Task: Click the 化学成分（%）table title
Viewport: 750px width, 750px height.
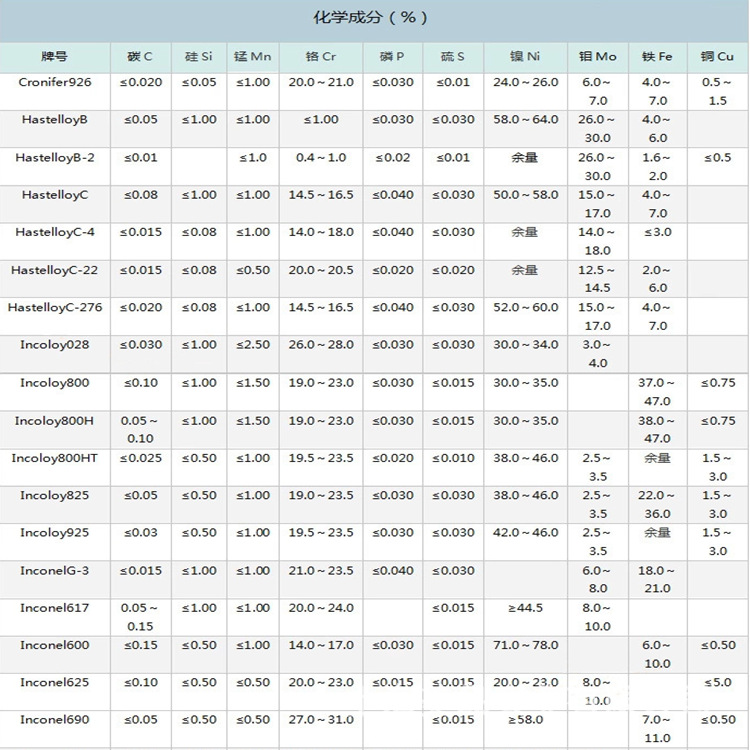Action: [x=371, y=18]
